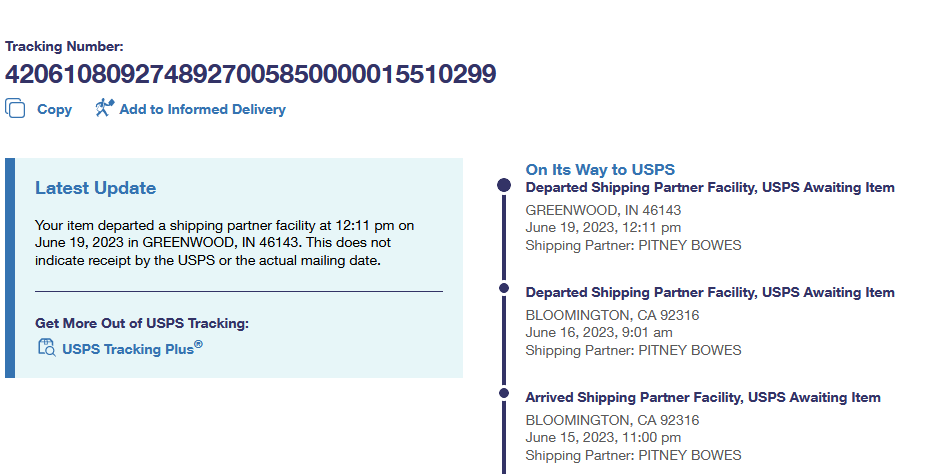Click the Get More Out of USPS Tracking label
This screenshot has width=932, height=474.
[x=141, y=323]
